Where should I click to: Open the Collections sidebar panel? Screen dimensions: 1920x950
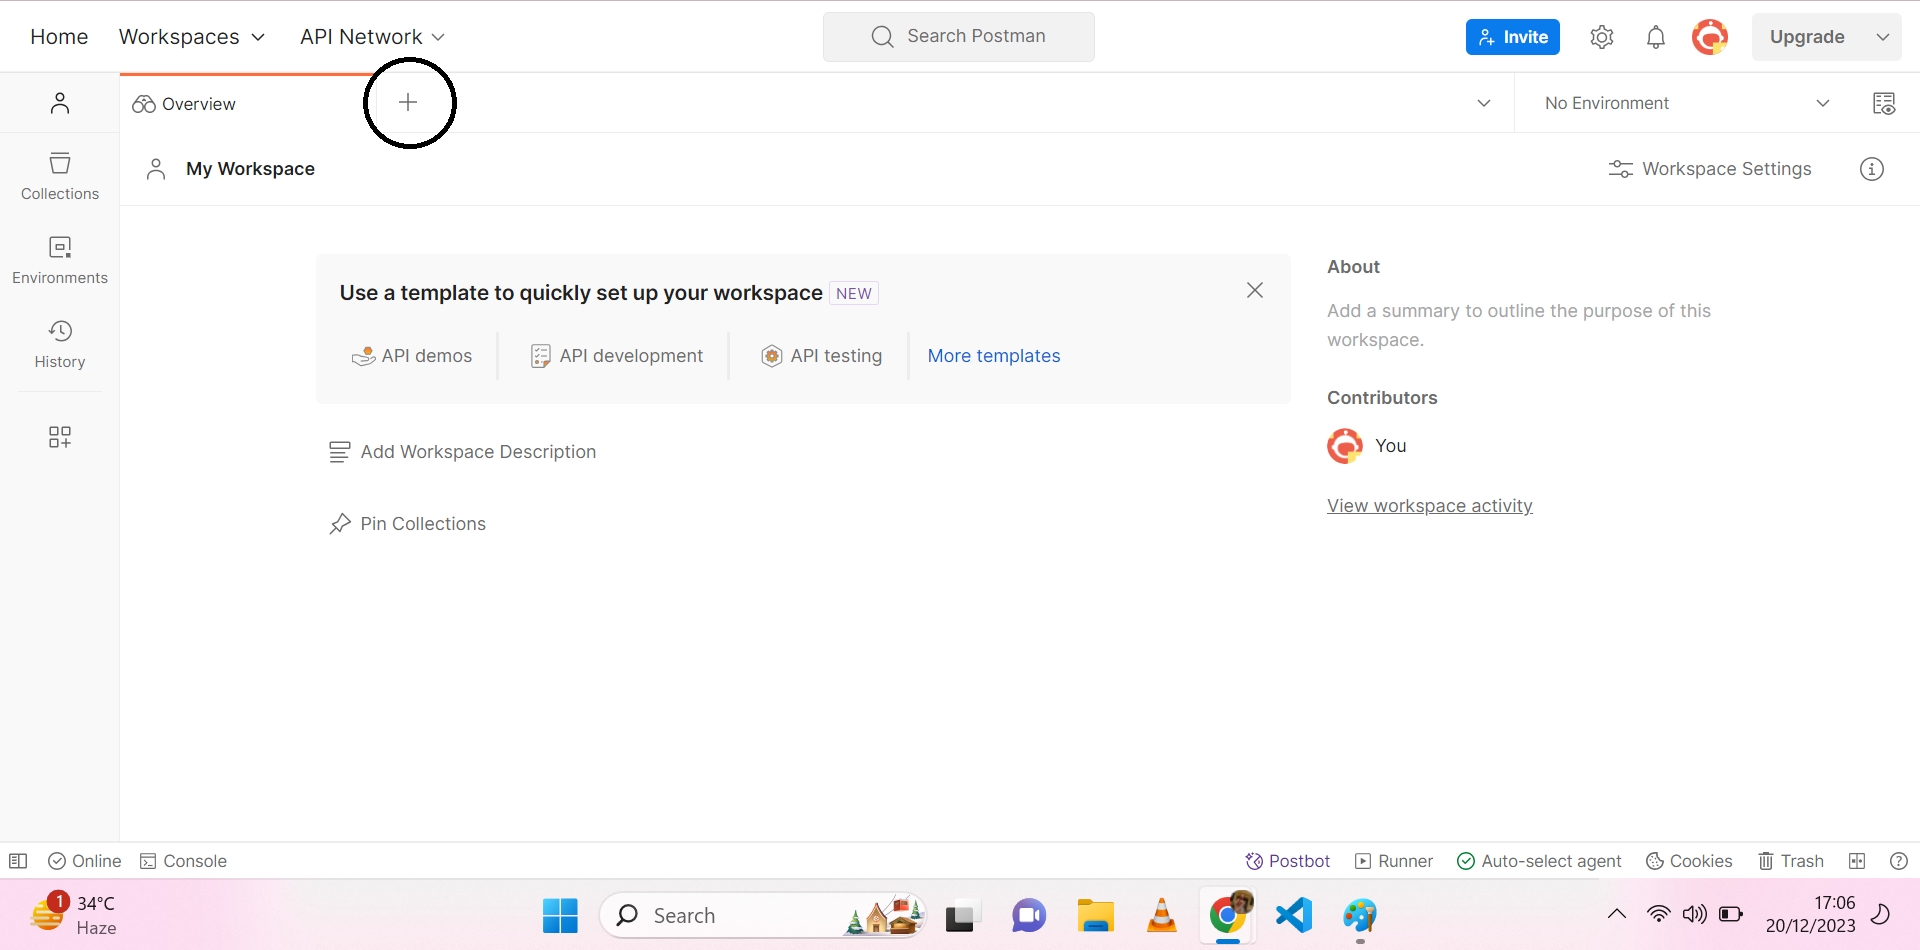pos(60,176)
